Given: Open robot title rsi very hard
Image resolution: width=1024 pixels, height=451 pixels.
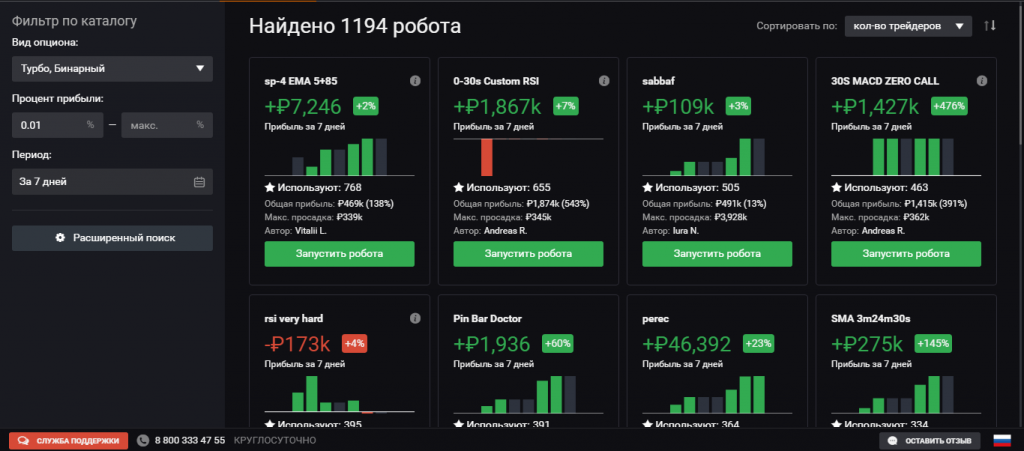Looking at the screenshot, I should (x=294, y=319).
